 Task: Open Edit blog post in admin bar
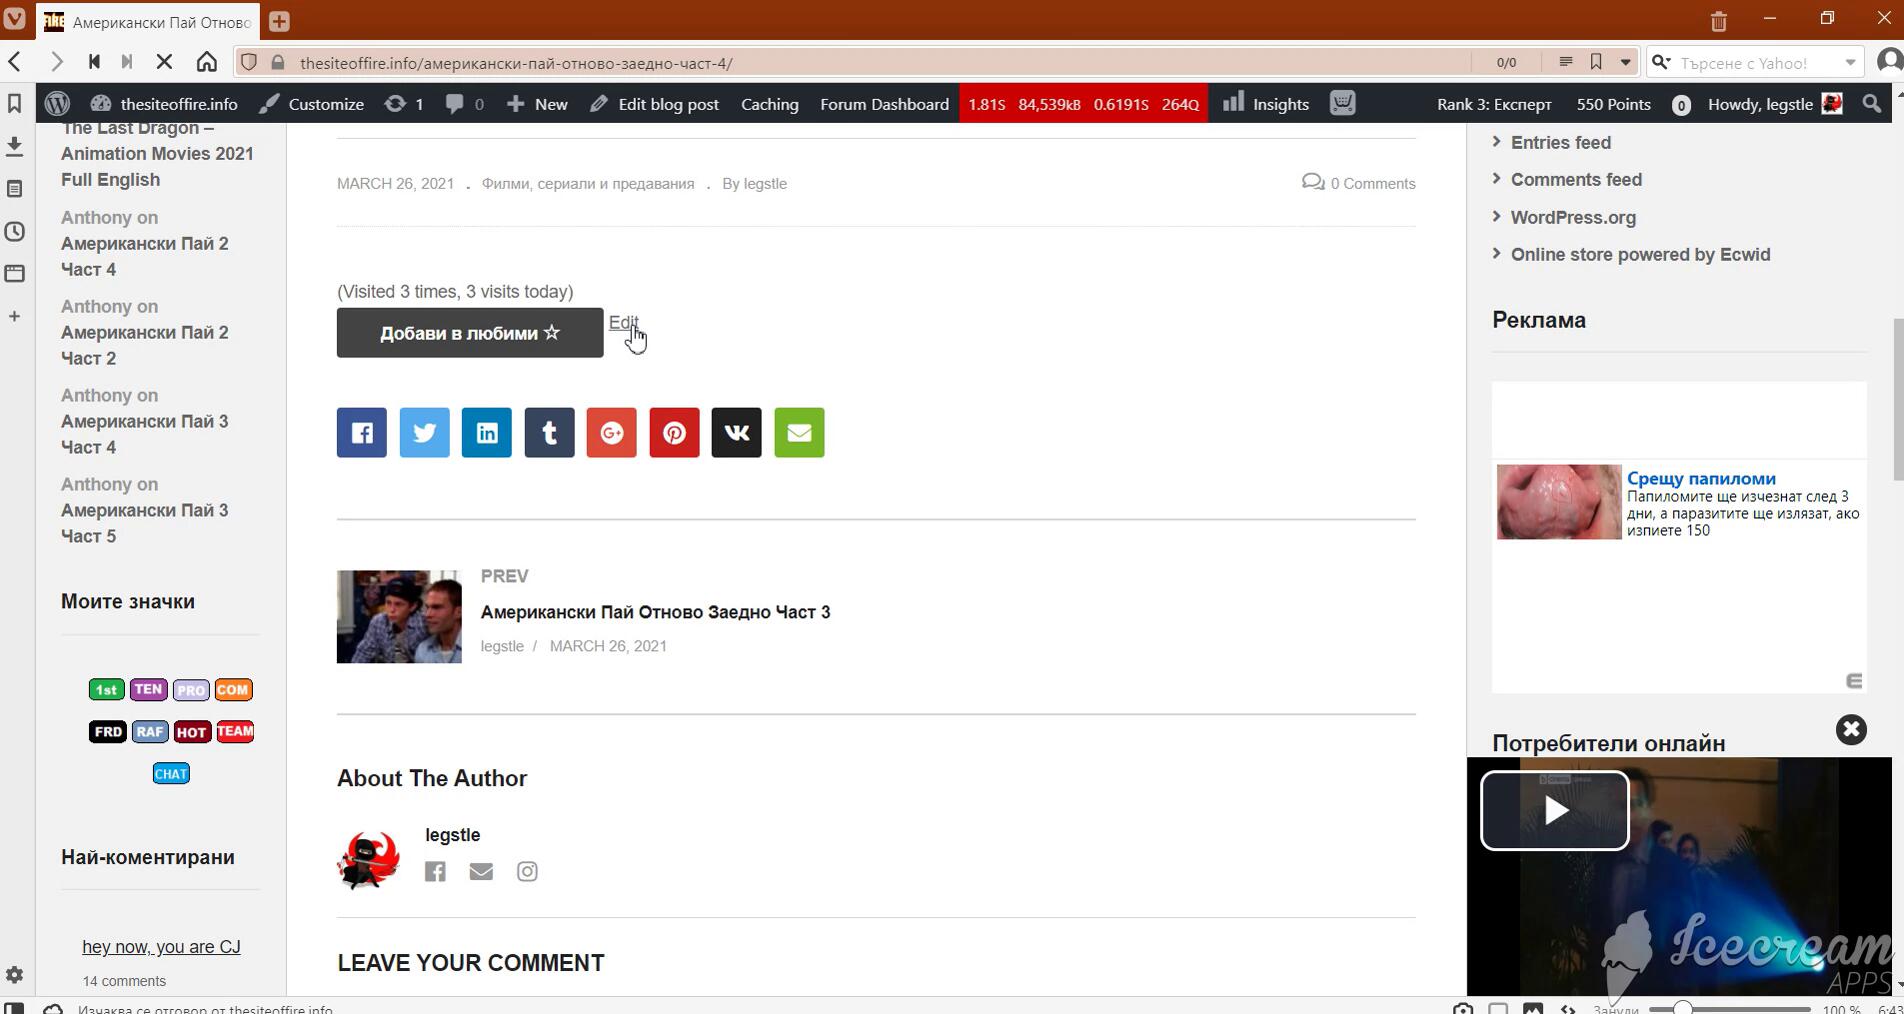(655, 104)
